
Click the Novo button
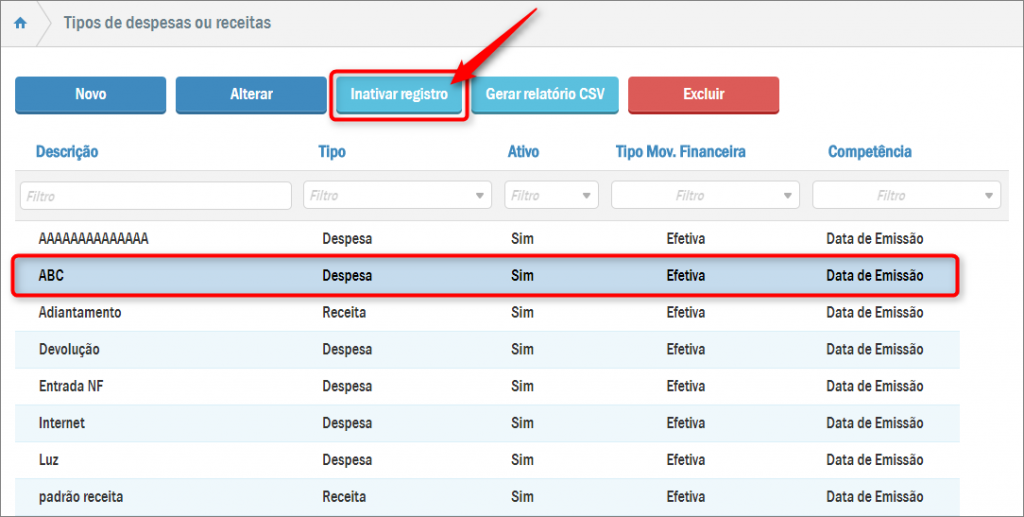coord(90,95)
